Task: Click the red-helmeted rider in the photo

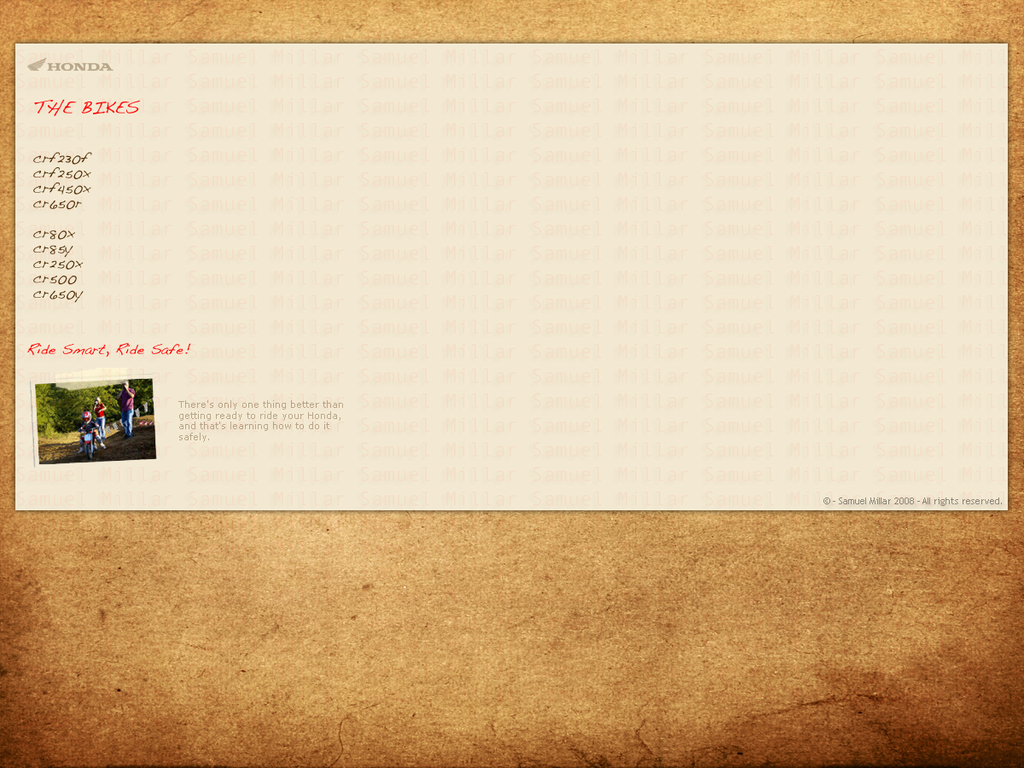Action: [x=87, y=430]
